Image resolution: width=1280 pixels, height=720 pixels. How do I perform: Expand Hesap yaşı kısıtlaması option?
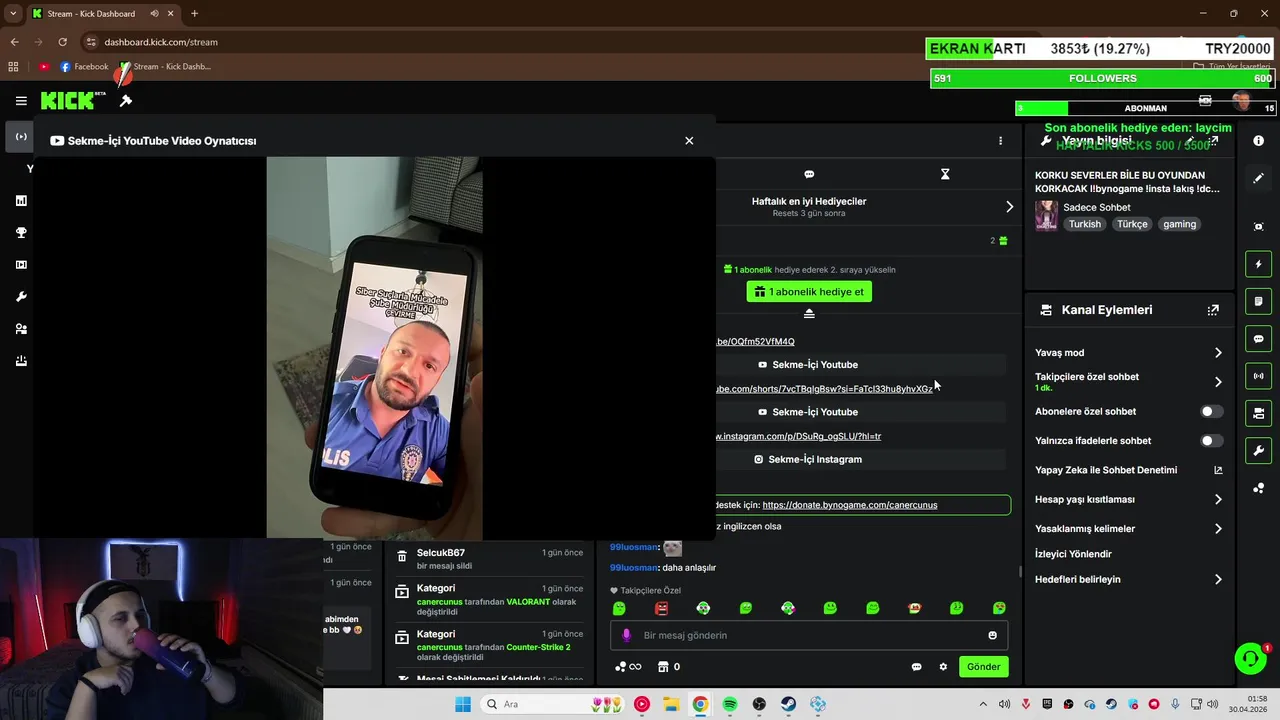point(1218,499)
